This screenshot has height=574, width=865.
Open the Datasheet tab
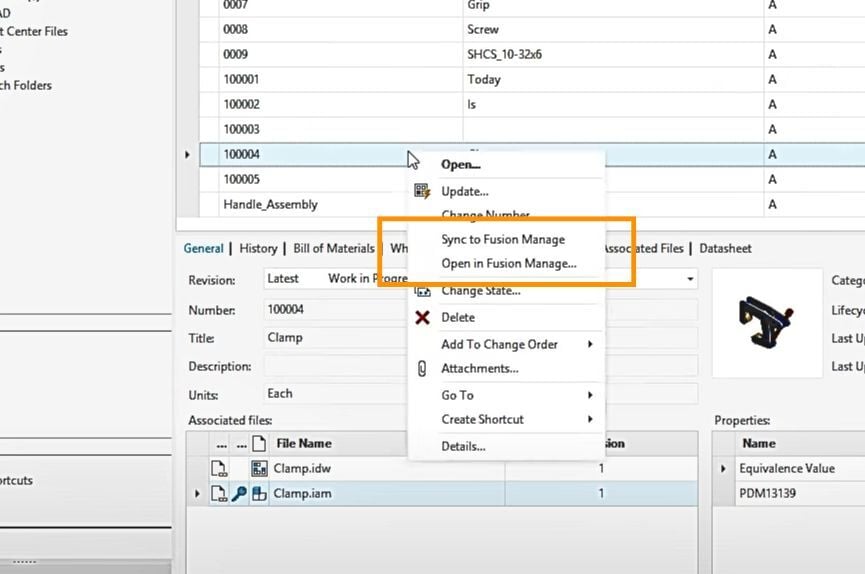(725, 248)
